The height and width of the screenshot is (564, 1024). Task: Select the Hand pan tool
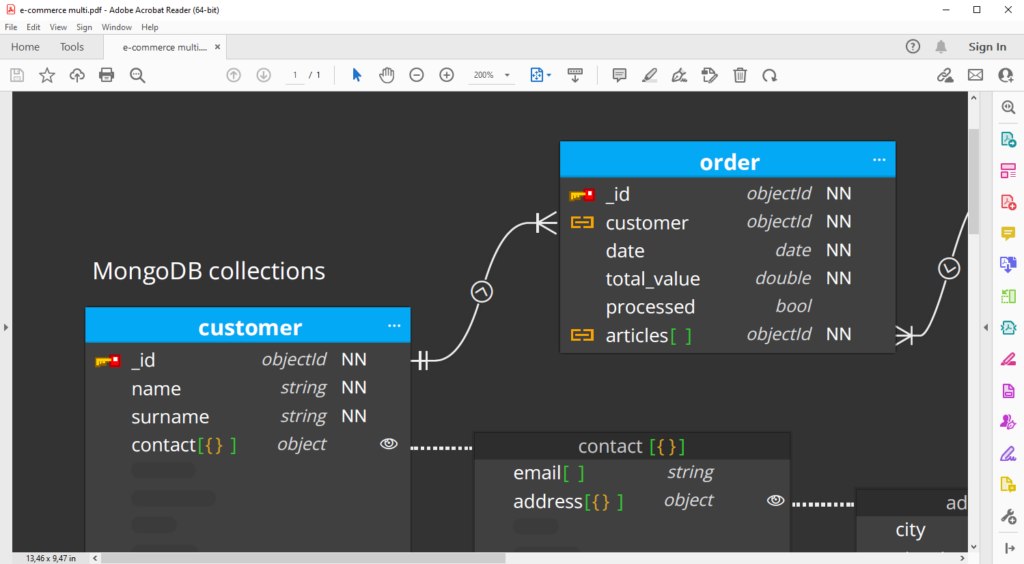[x=387, y=75]
